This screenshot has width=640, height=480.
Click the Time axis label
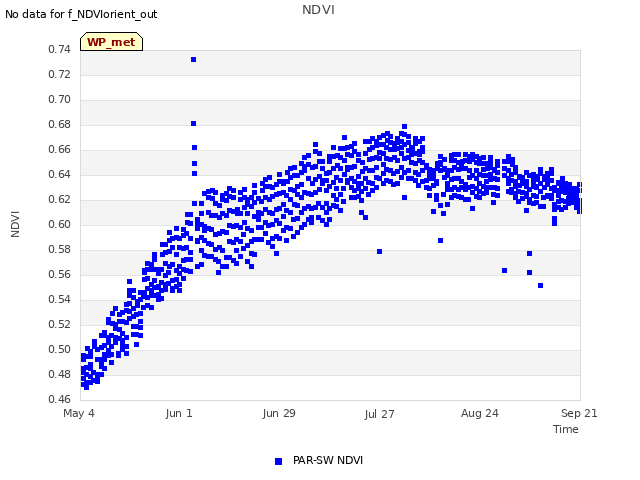coord(565,429)
